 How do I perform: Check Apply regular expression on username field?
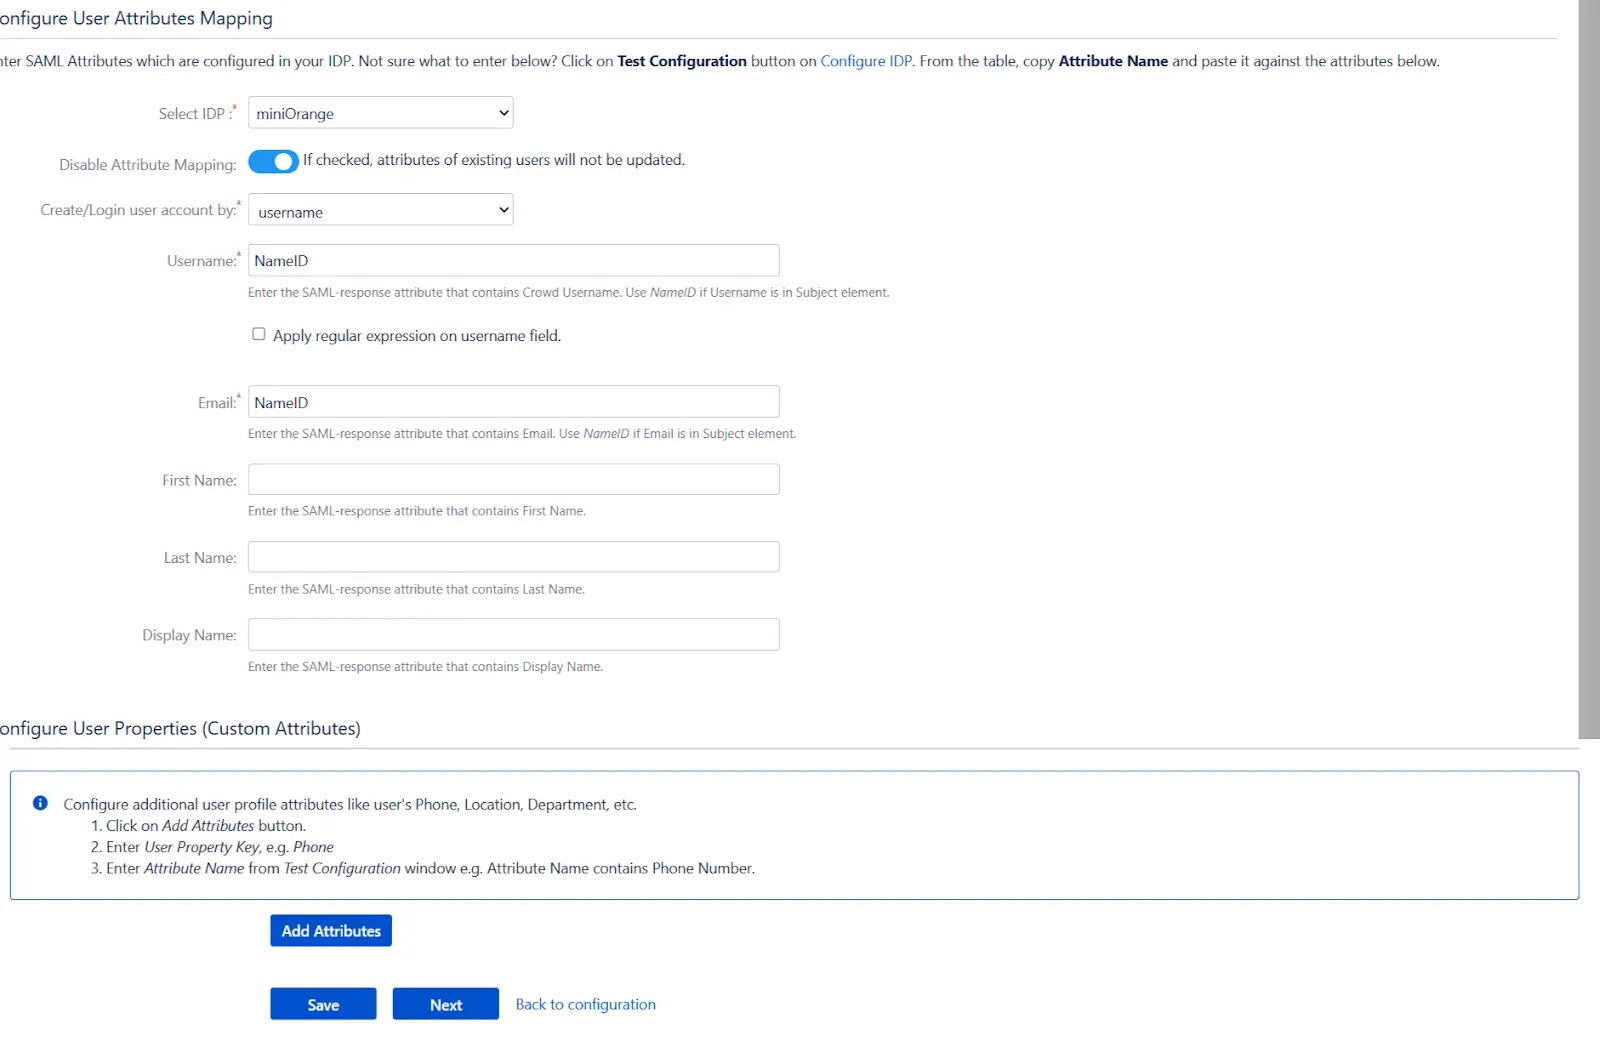(x=258, y=333)
